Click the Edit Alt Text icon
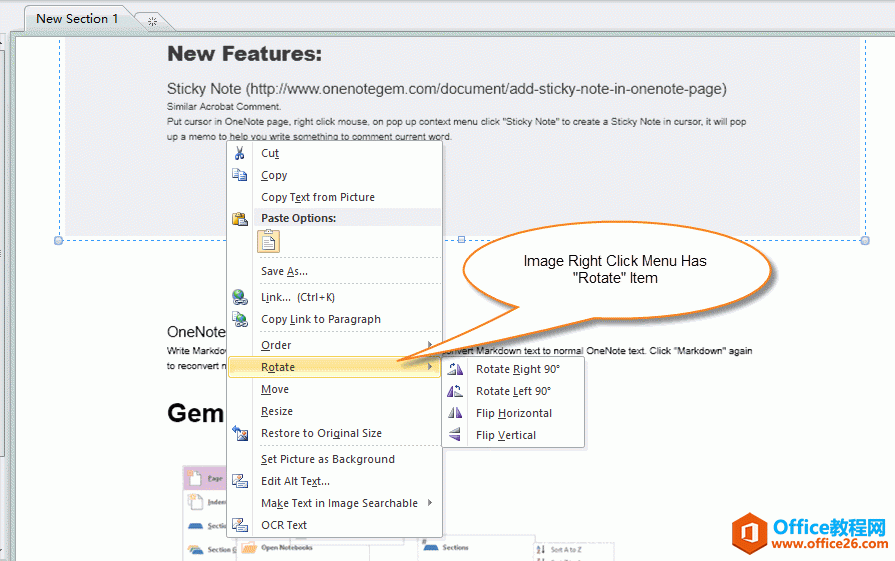Screen dimensions: 895x561 click(240, 481)
